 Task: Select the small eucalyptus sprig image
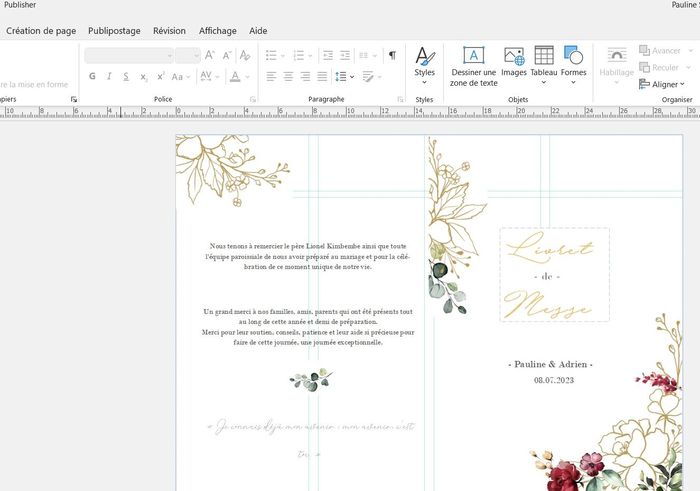(x=311, y=380)
